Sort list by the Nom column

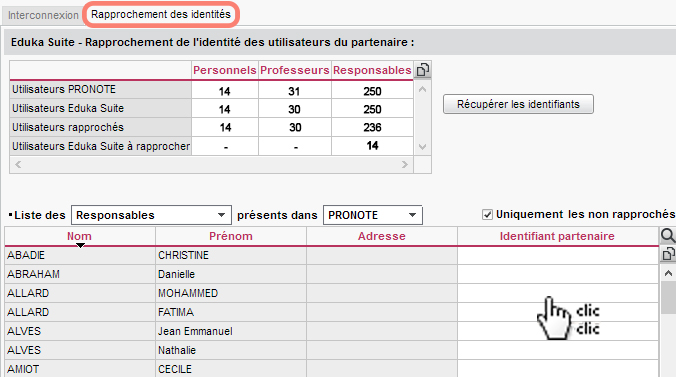[80, 236]
